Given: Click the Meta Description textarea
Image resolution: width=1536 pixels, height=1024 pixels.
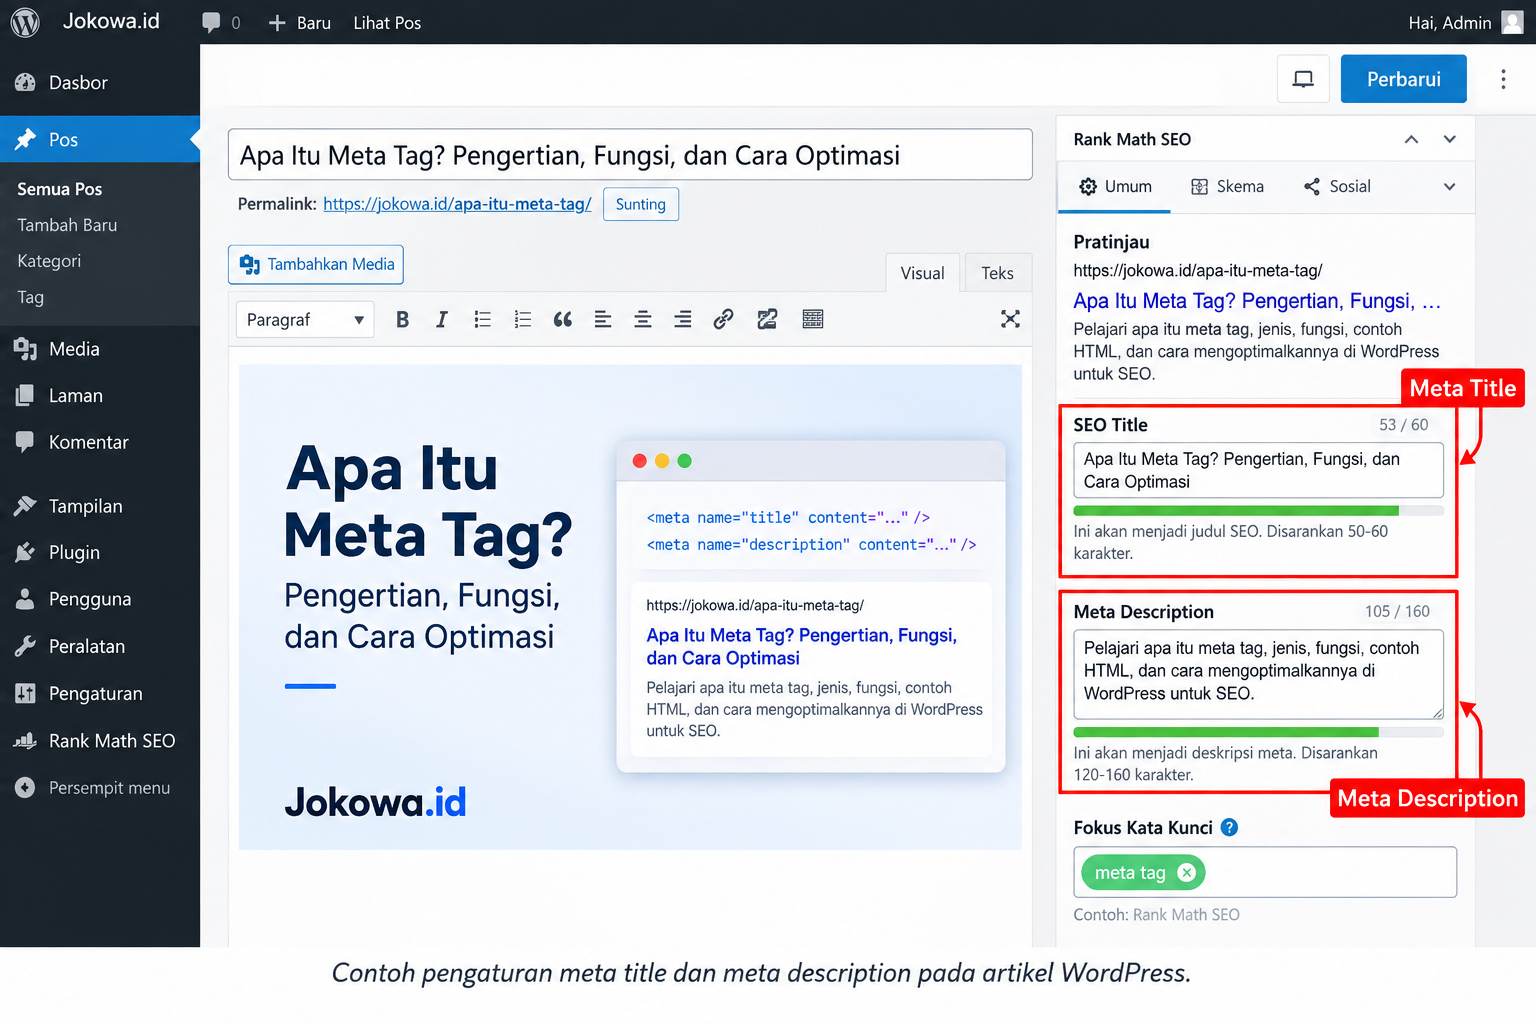Looking at the screenshot, I should [1258, 674].
